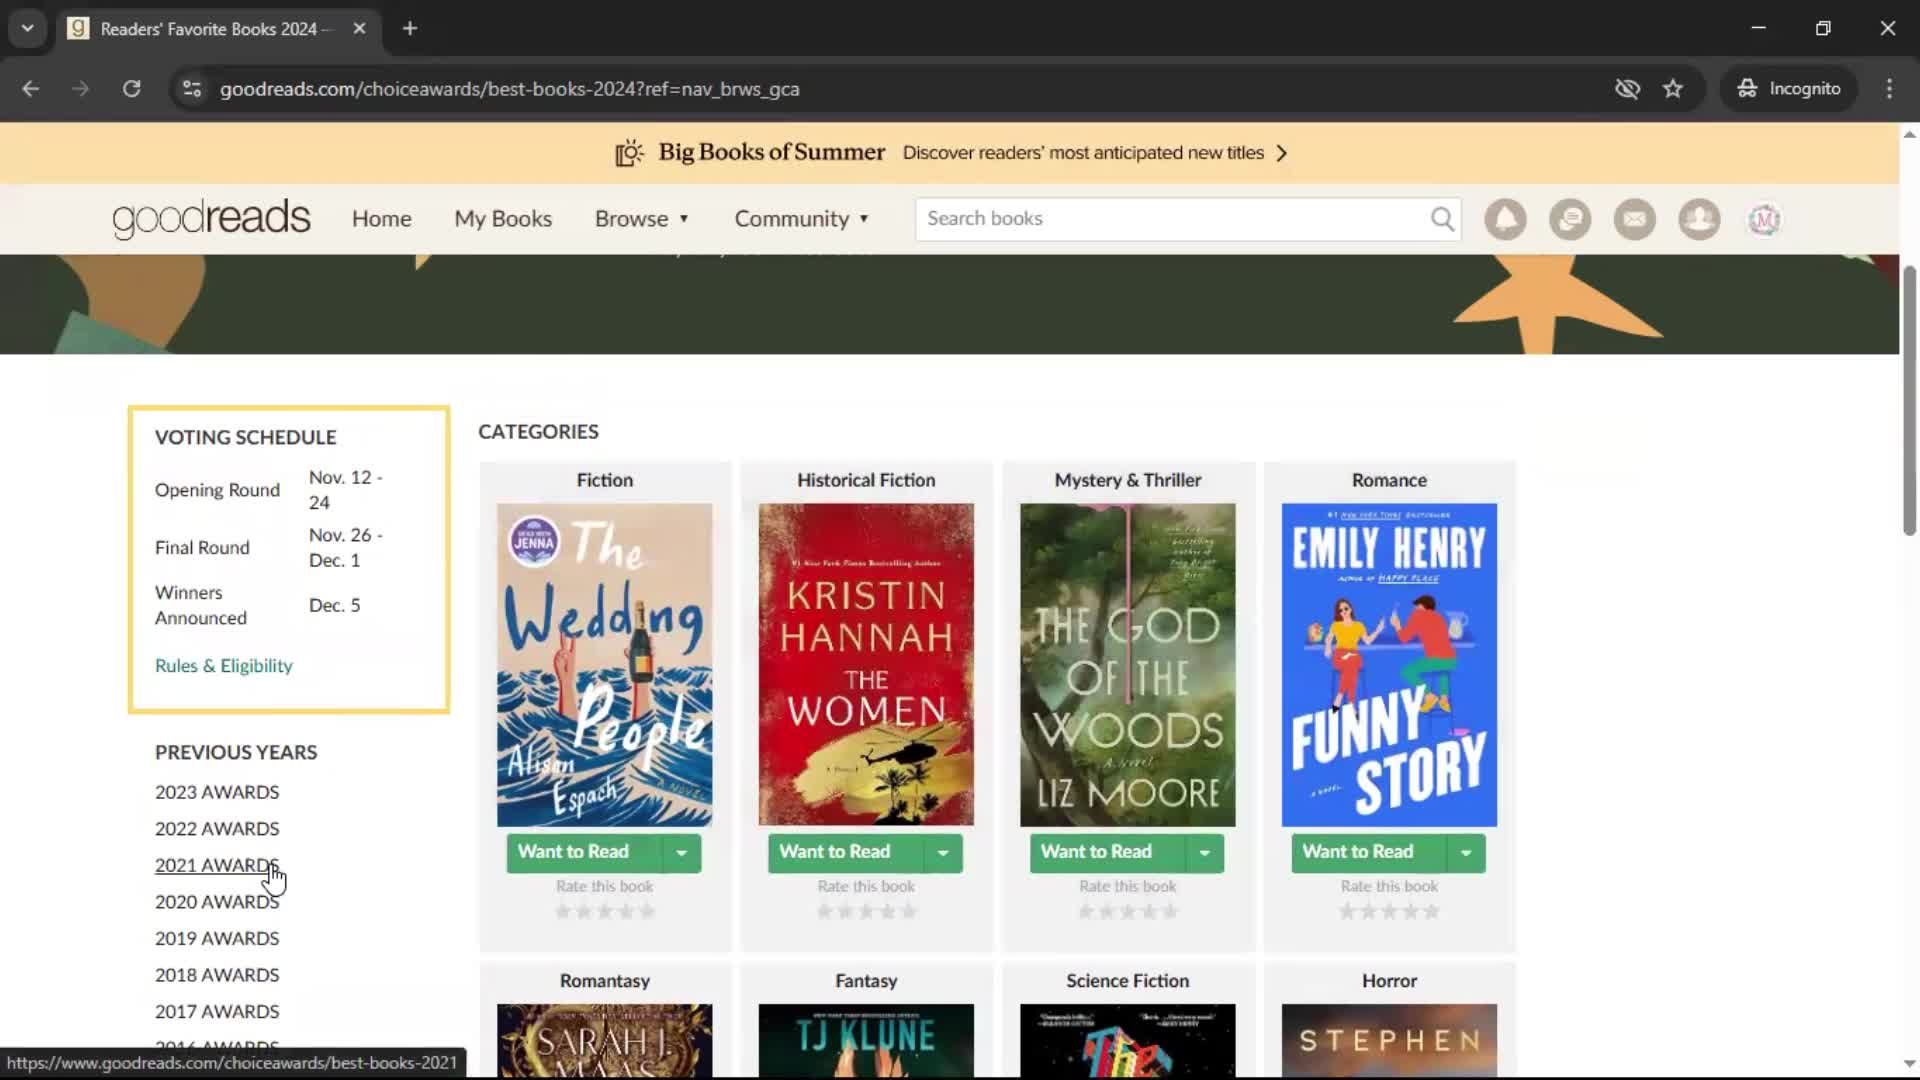This screenshot has width=1920, height=1080.
Task: Open the tab search dropdown
Action: (27, 28)
